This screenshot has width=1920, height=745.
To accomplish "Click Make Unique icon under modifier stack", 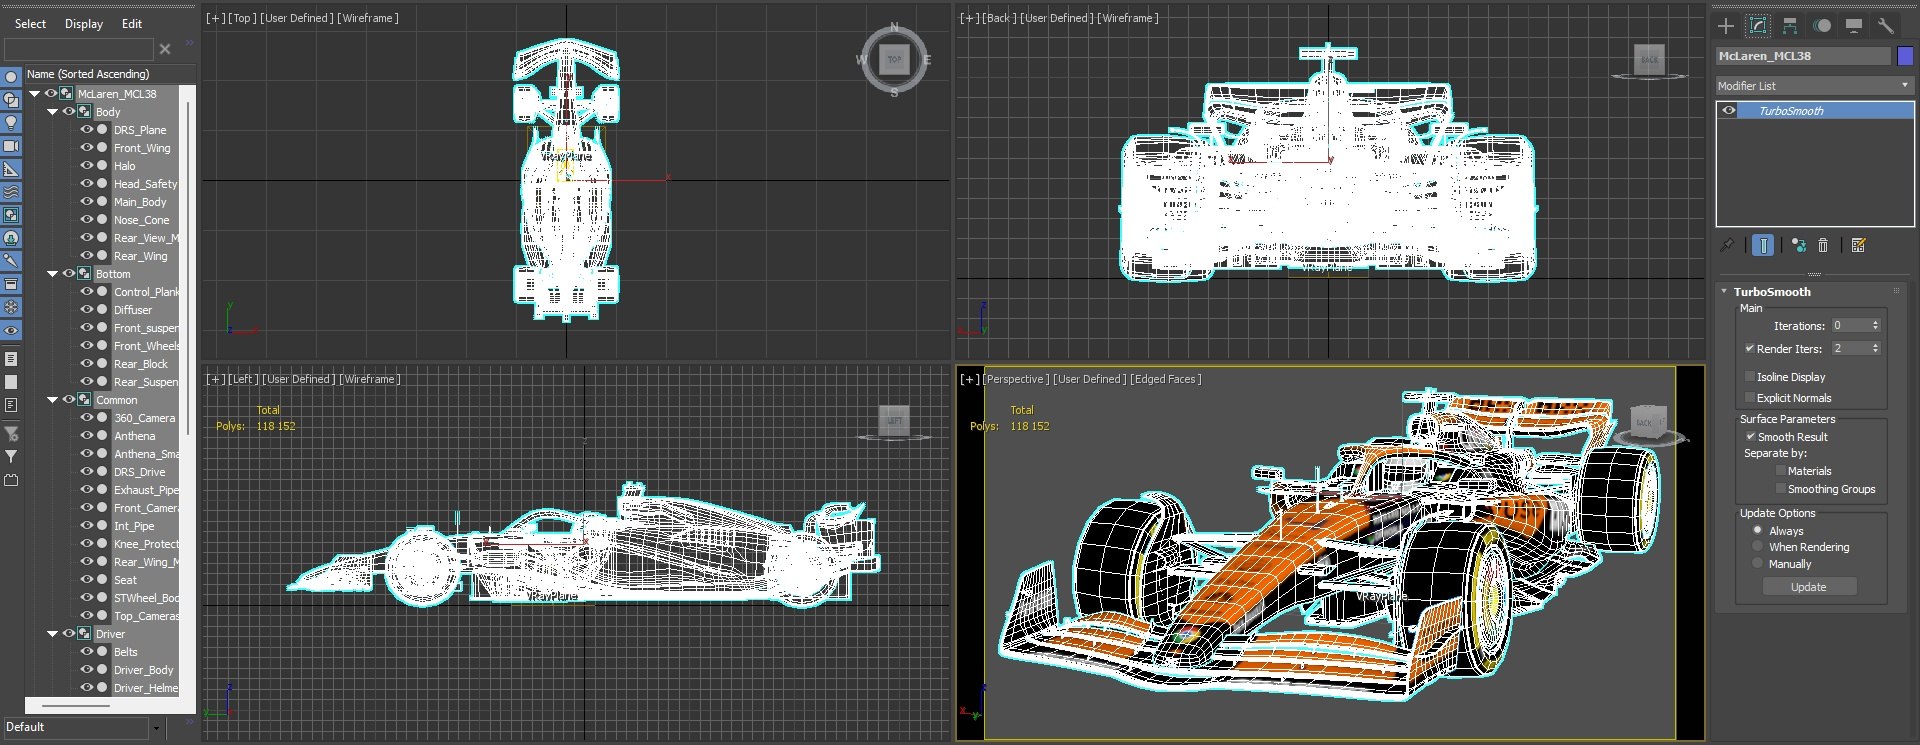I will tap(1799, 245).
